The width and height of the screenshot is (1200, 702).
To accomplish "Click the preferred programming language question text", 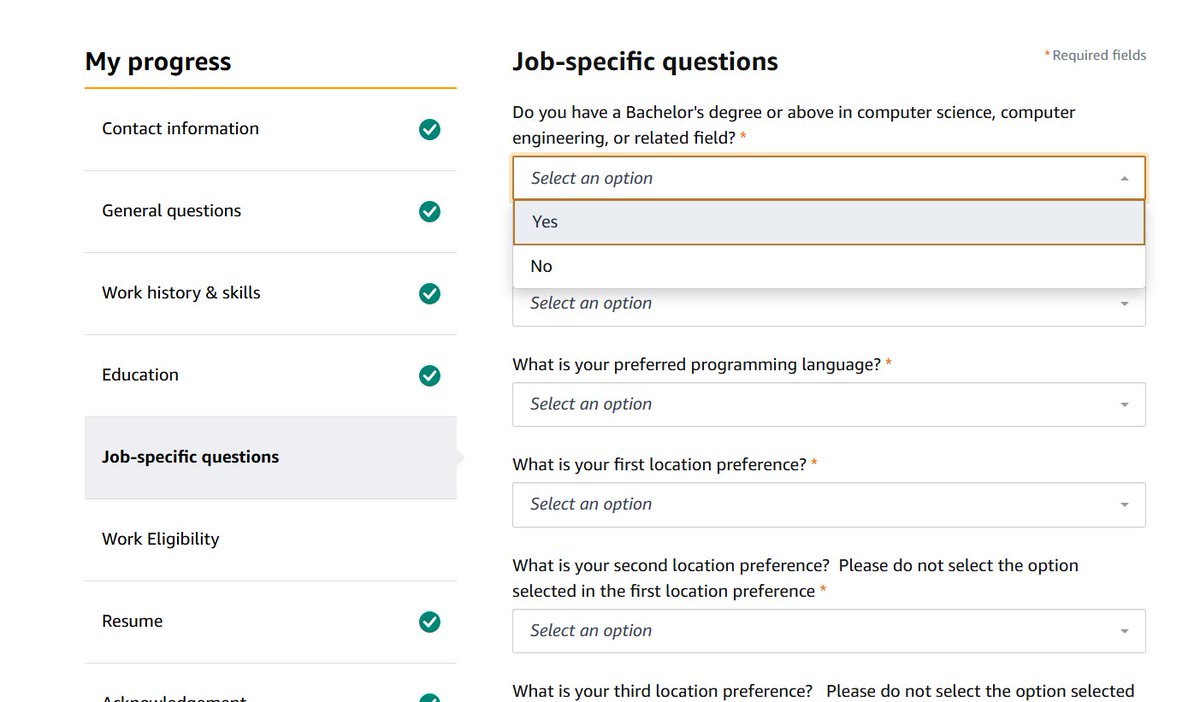I will tap(702, 365).
